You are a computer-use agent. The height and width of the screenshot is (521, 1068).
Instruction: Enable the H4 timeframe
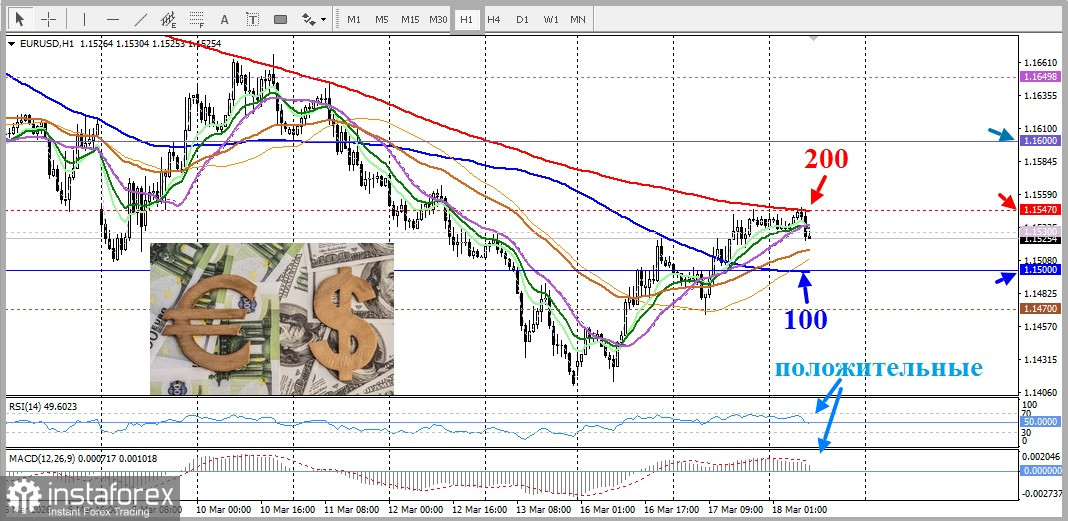(494, 19)
